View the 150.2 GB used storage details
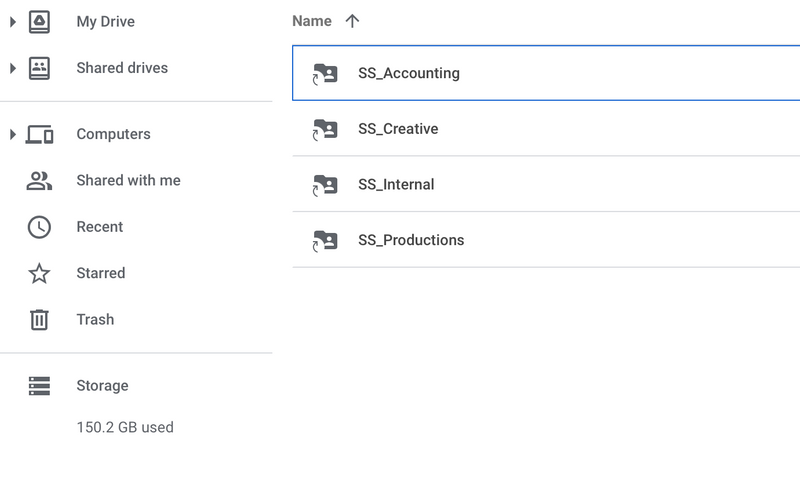800x486 pixels. (x=125, y=427)
